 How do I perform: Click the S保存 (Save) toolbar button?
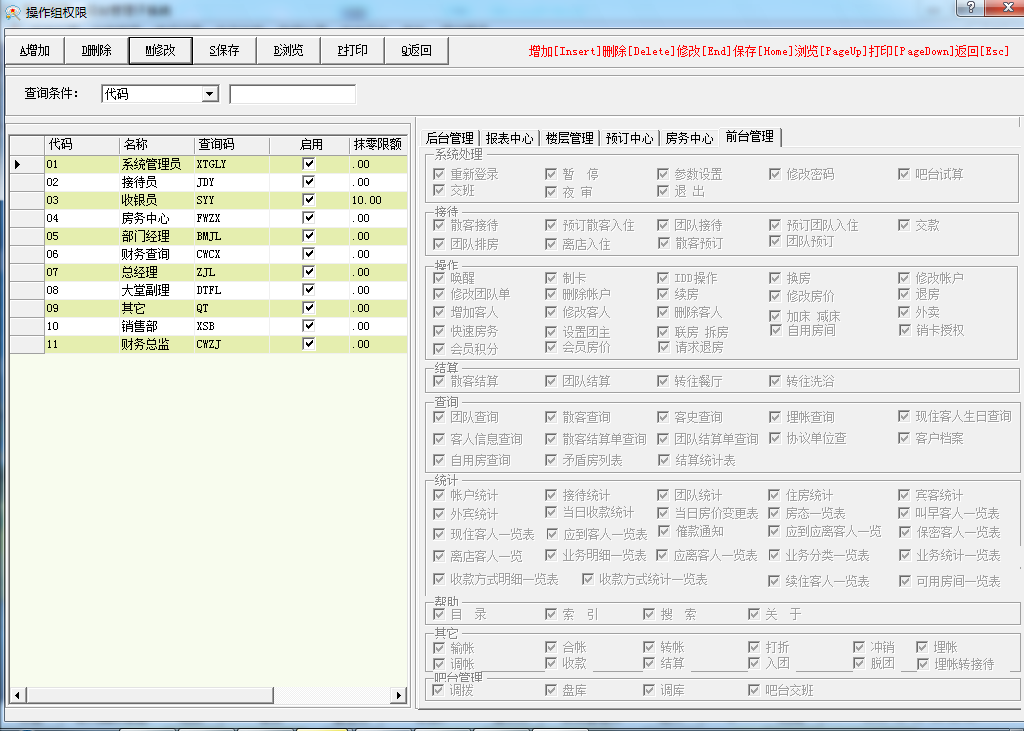pos(224,51)
